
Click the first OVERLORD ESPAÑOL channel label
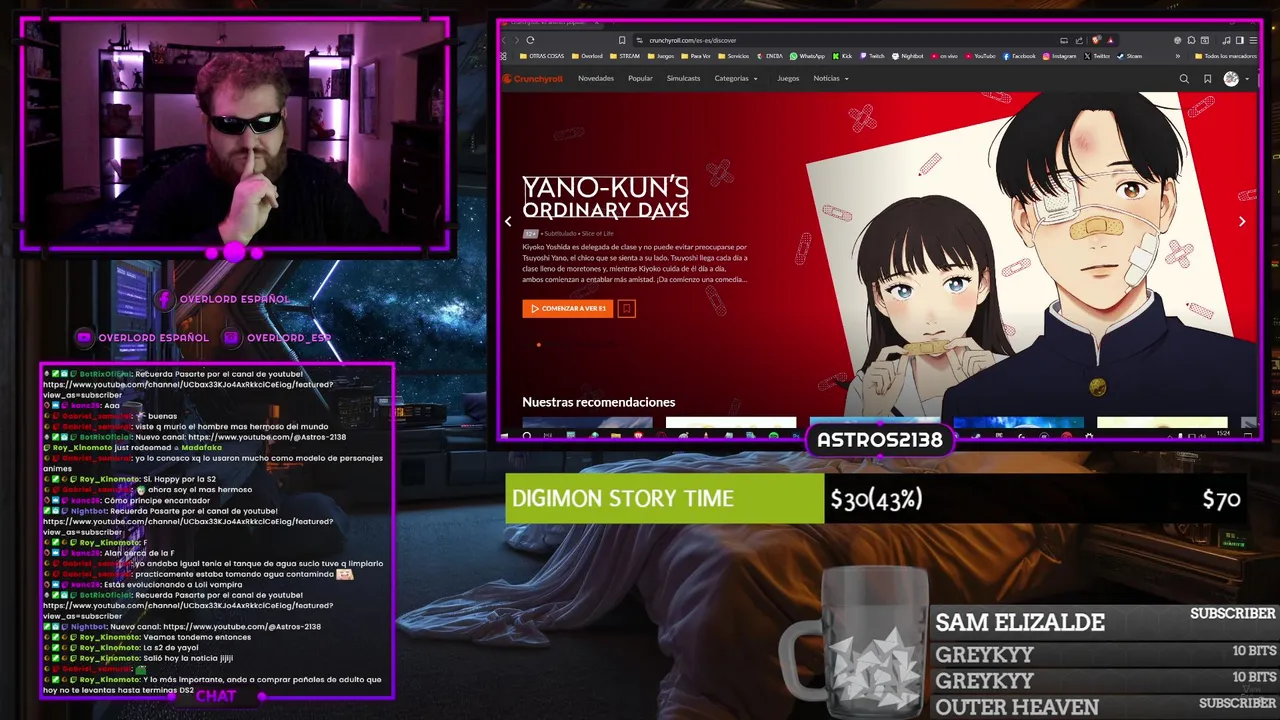[234, 299]
